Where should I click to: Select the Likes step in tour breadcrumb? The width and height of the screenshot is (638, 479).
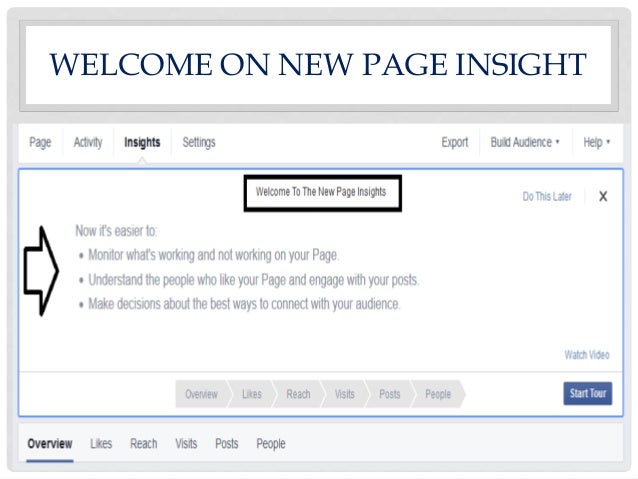[x=252, y=394]
